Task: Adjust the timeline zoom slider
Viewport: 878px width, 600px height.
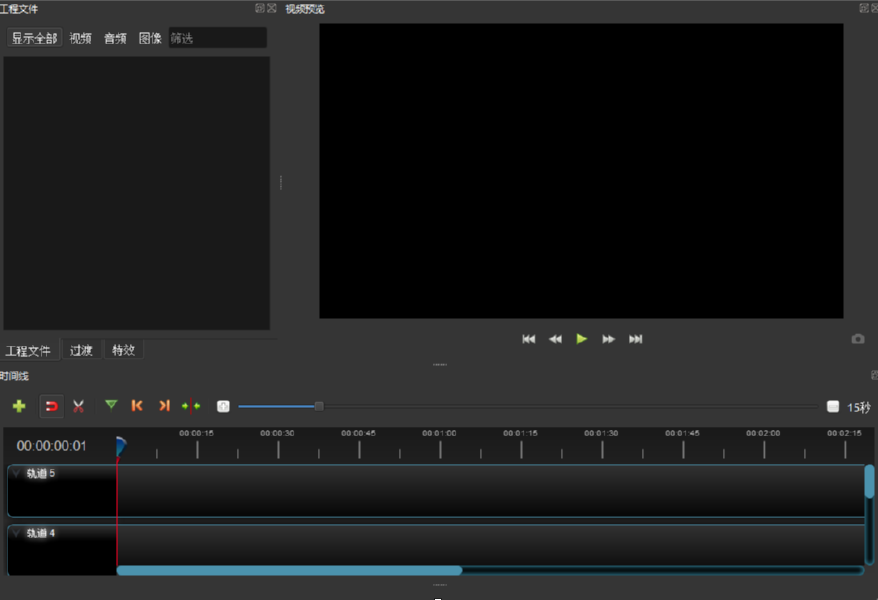Action: pos(318,406)
